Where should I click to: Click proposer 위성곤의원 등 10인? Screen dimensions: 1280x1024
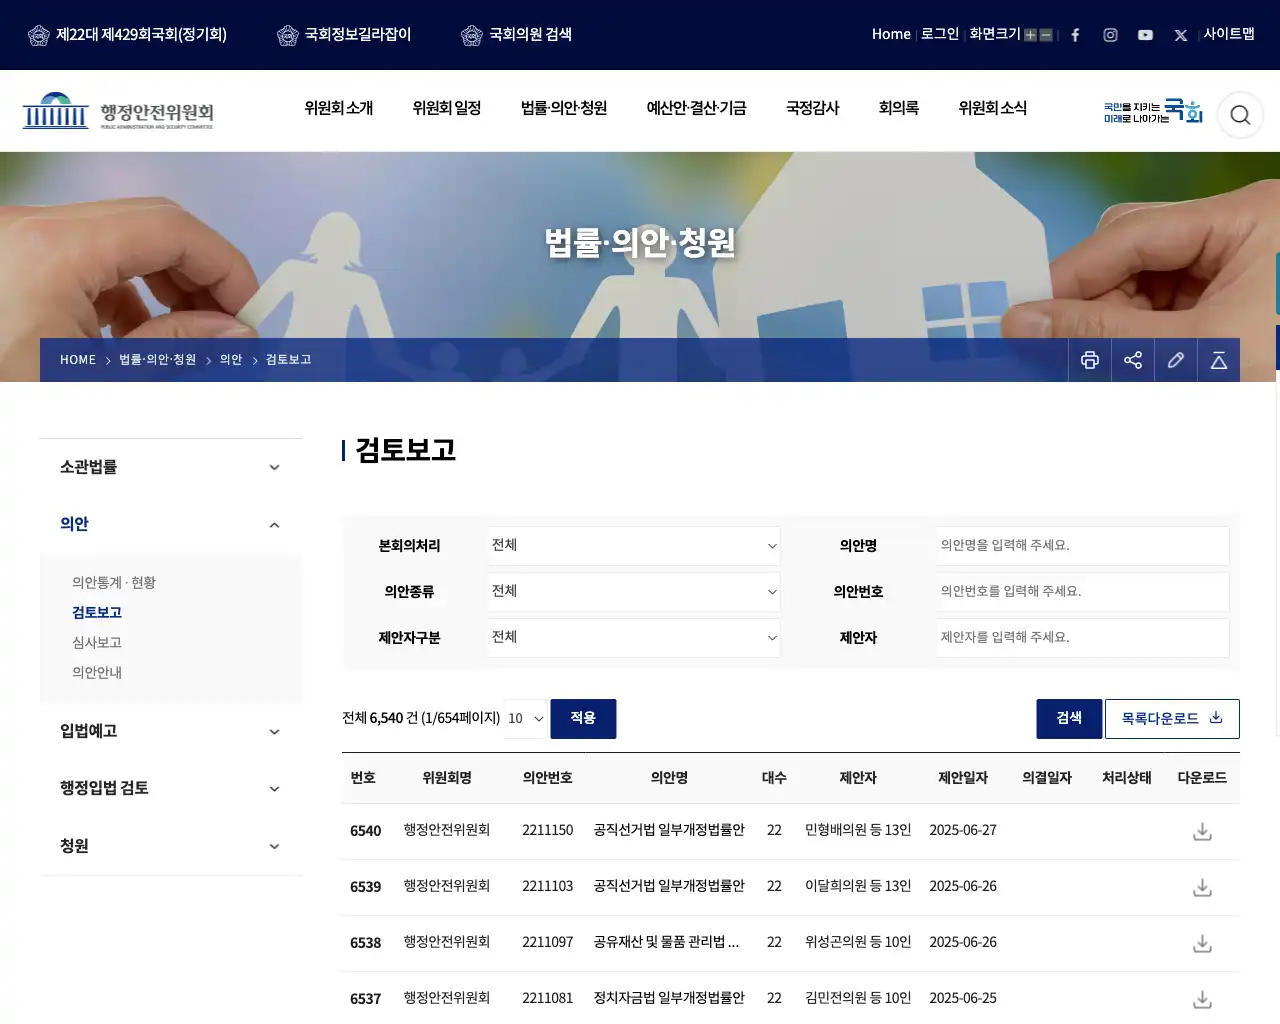[x=858, y=943]
